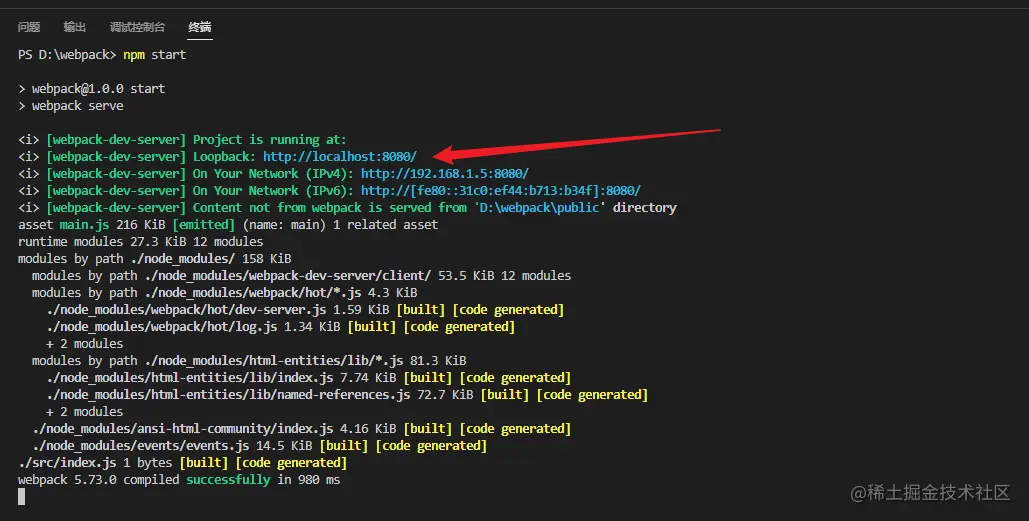Click the named-references.js 72.7 KiB line

pyautogui.click(x=347, y=395)
